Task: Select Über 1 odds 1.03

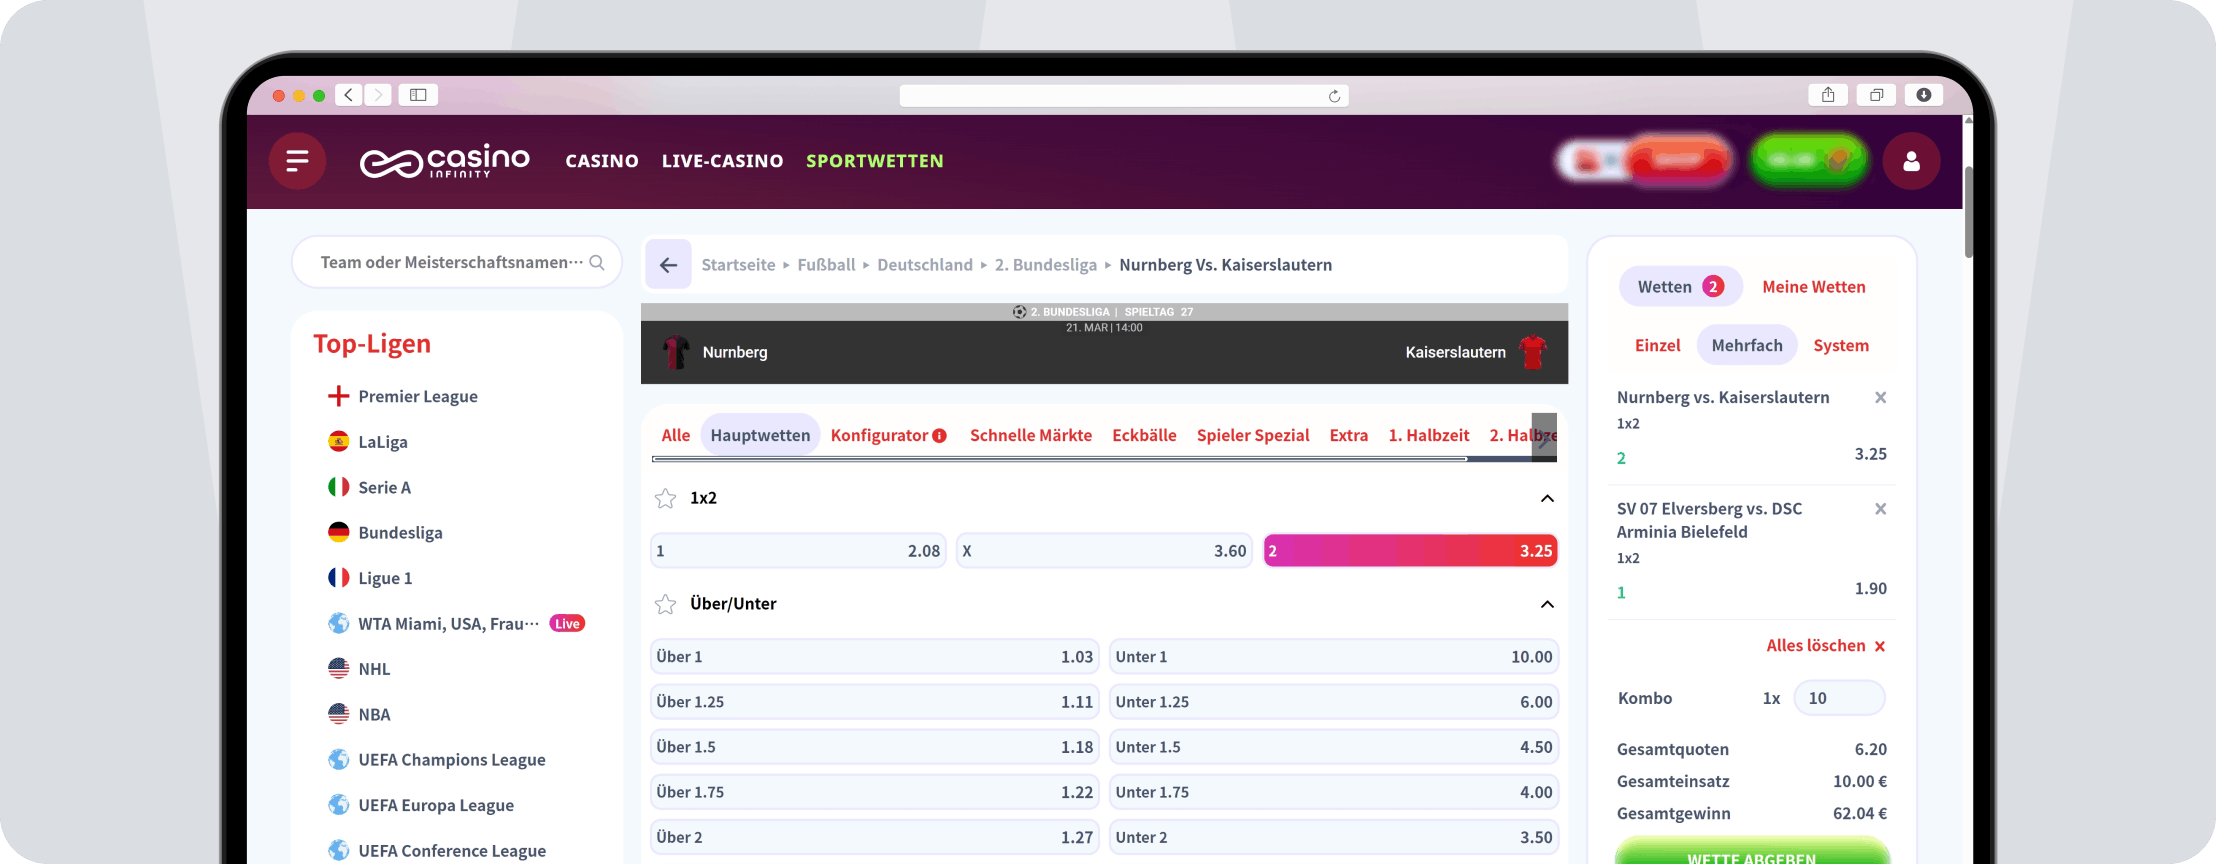Action: pos(874,657)
